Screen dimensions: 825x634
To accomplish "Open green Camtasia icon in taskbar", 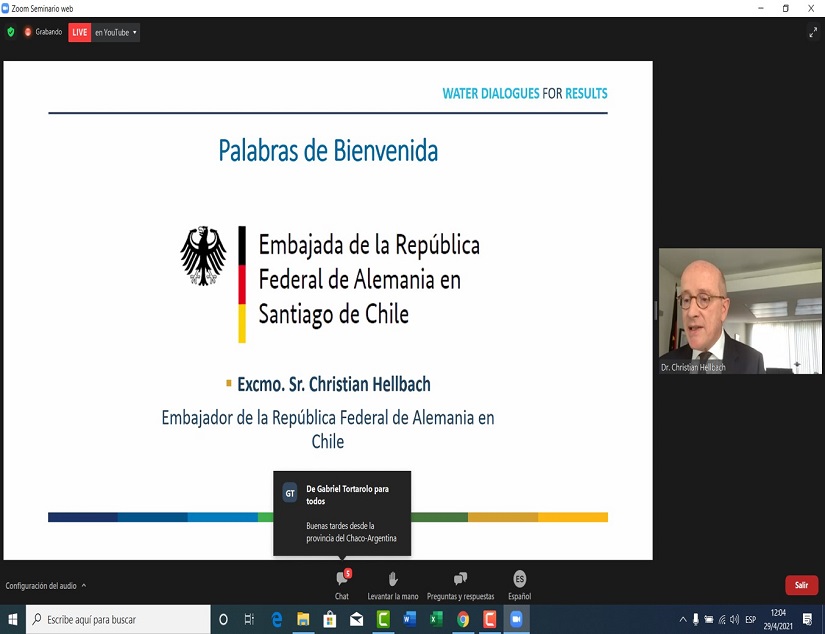I will 383,619.
